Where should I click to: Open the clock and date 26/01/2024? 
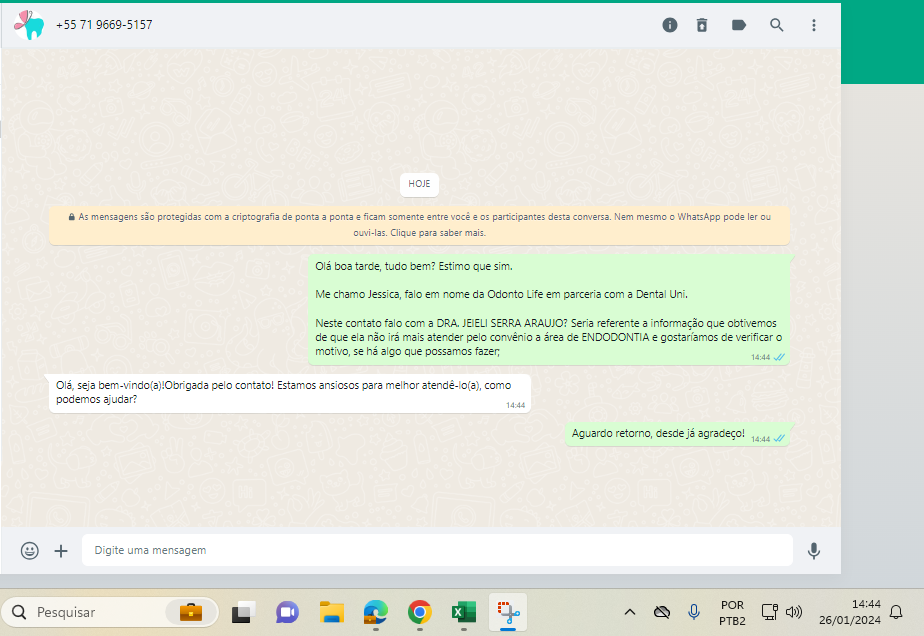pos(850,612)
